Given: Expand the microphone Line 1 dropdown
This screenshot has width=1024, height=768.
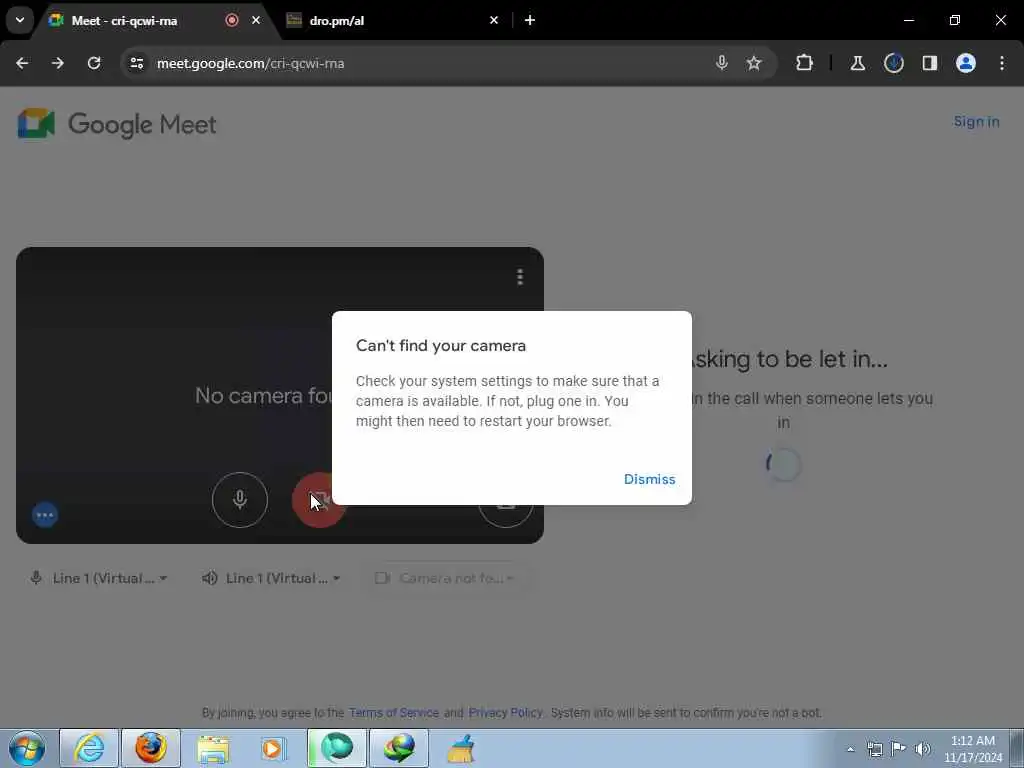Looking at the screenshot, I should coord(99,578).
